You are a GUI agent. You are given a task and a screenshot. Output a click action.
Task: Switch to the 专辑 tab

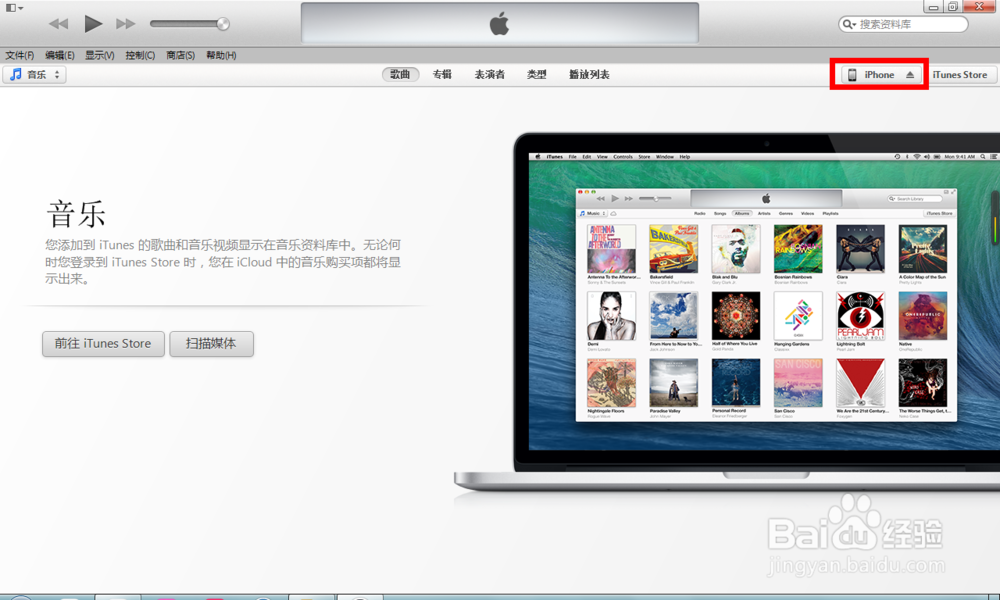click(442, 75)
